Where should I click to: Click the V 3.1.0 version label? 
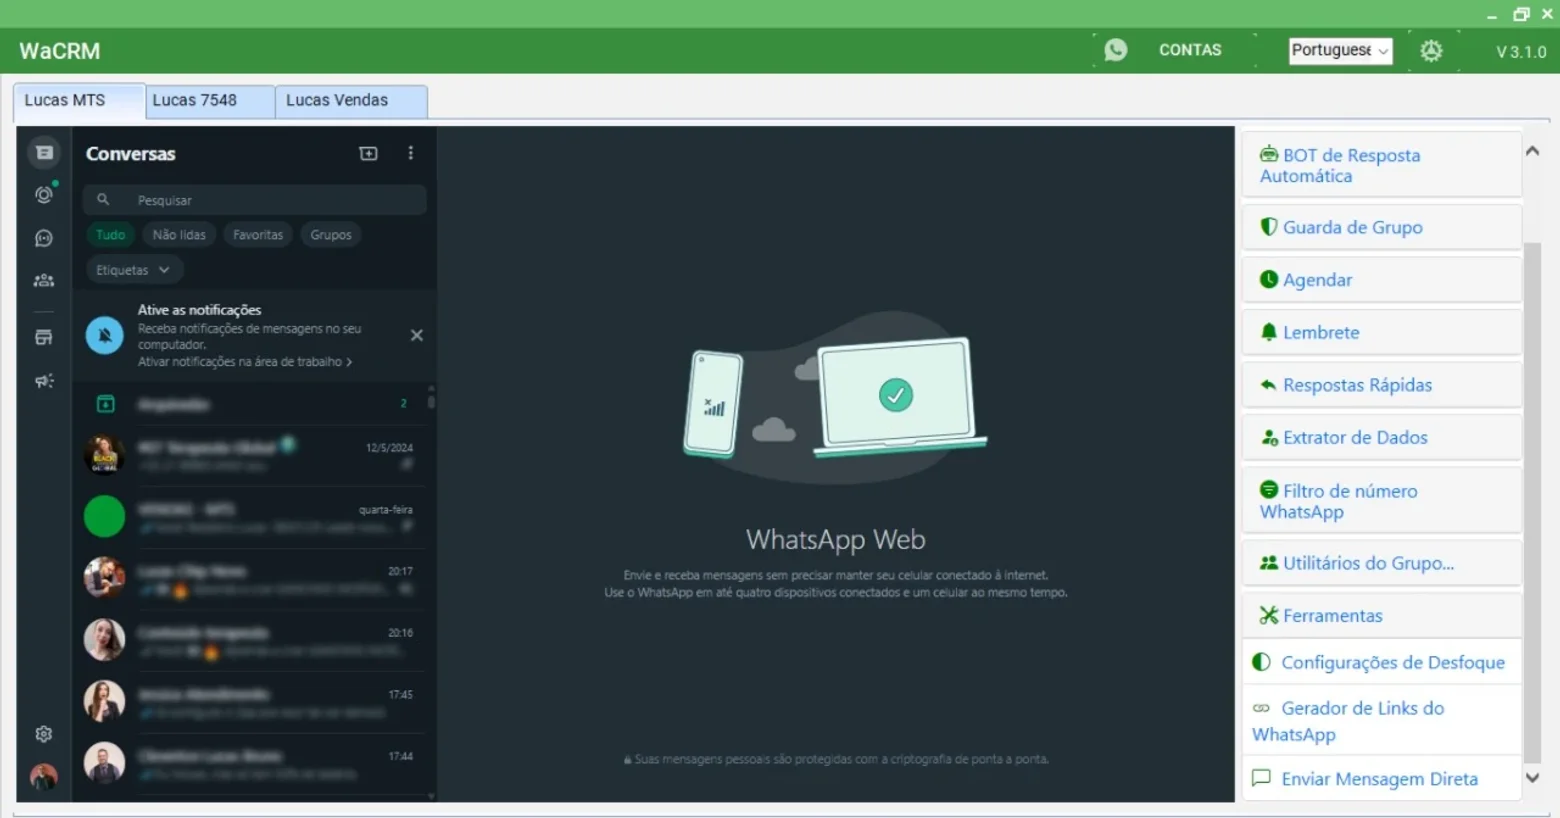pyautogui.click(x=1521, y=52)
